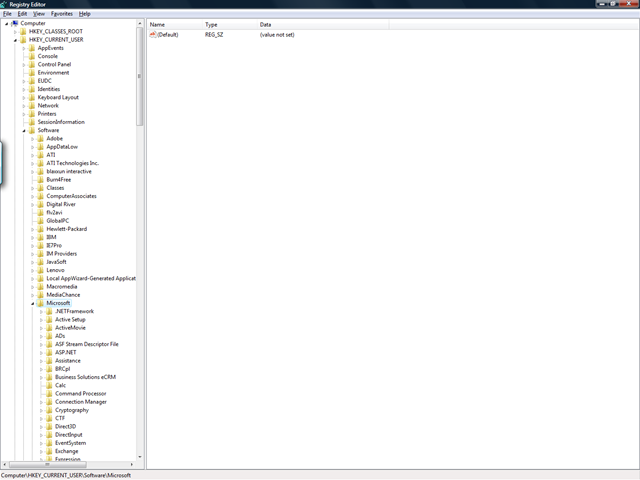Click the Lenovo folder icon
The height and width of the screenshot is (480, 640).
[40, 270]
